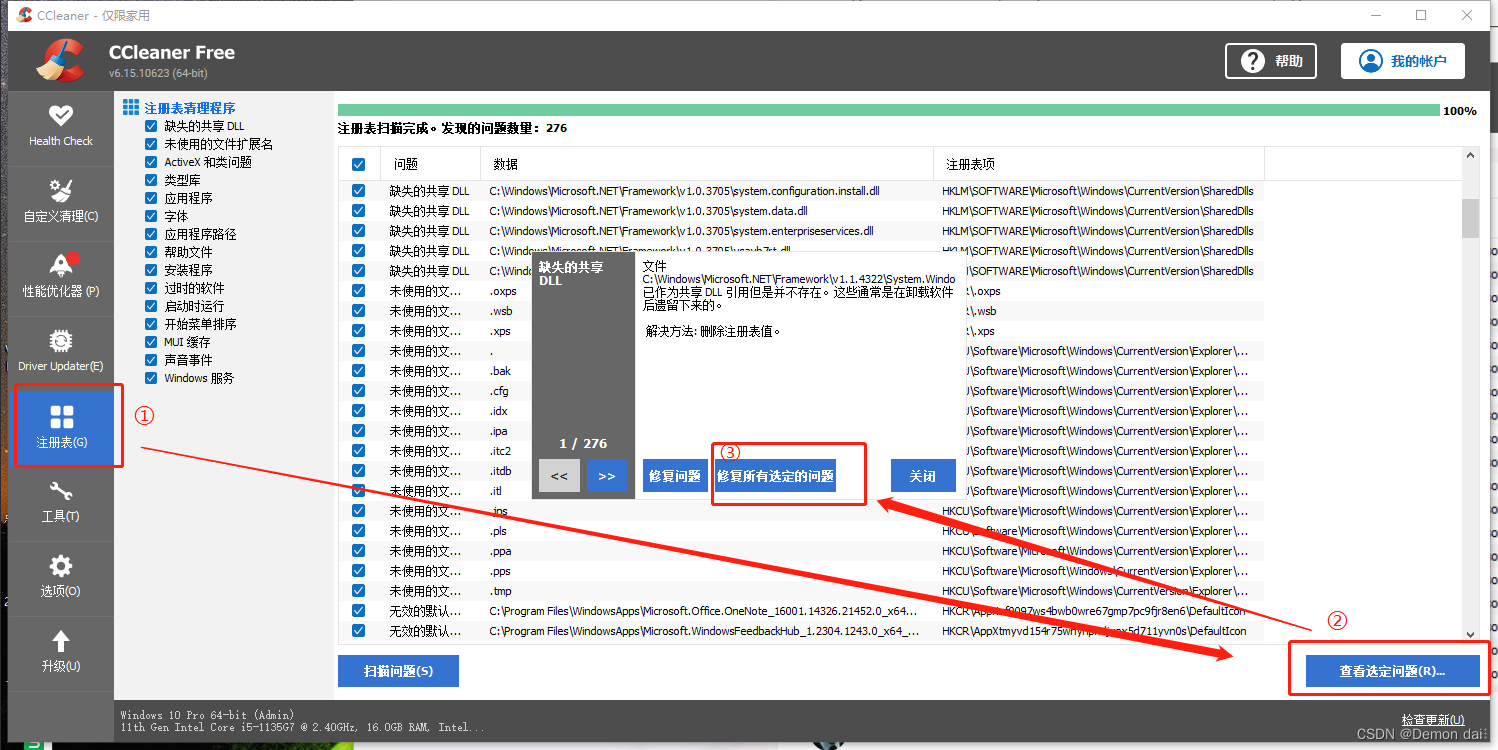
Task: Uncheck the .tmp extension row checkbox
Action: pos(358,591)
